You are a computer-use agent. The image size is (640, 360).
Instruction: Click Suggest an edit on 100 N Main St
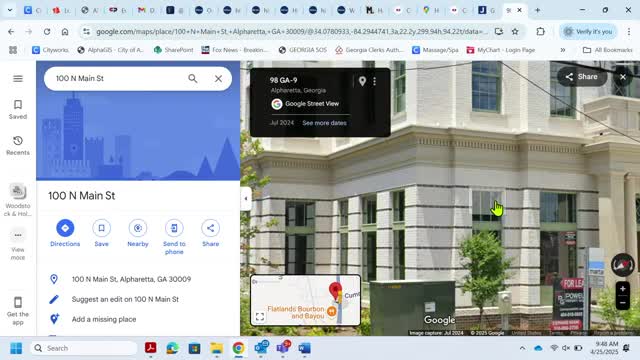coord(125,299)
